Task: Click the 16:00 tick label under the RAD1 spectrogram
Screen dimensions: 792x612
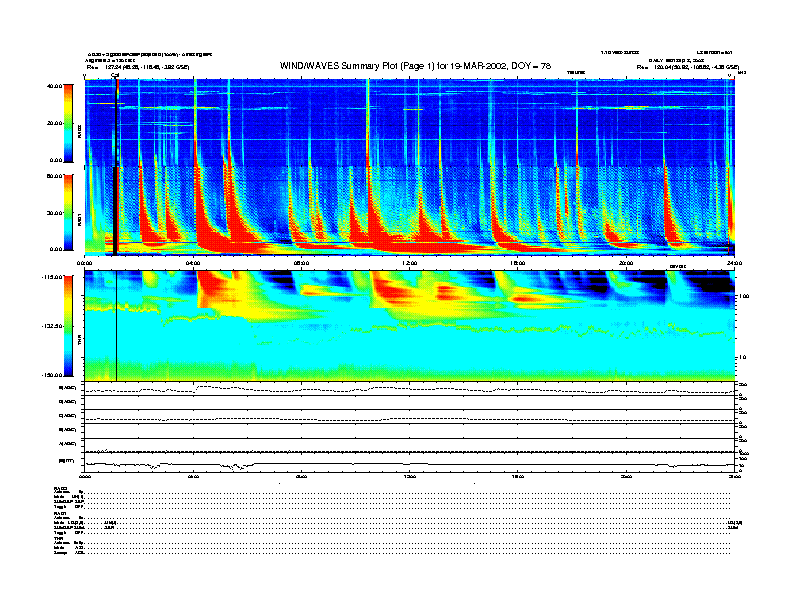Action: (518, 263)
